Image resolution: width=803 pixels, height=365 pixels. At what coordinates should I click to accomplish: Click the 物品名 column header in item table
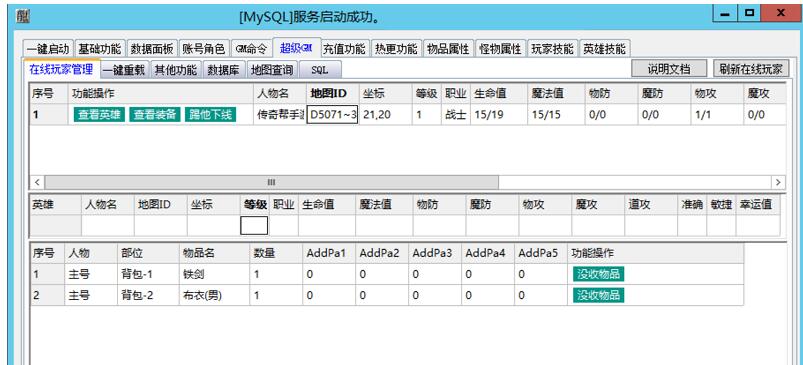[x=215, y=253]
